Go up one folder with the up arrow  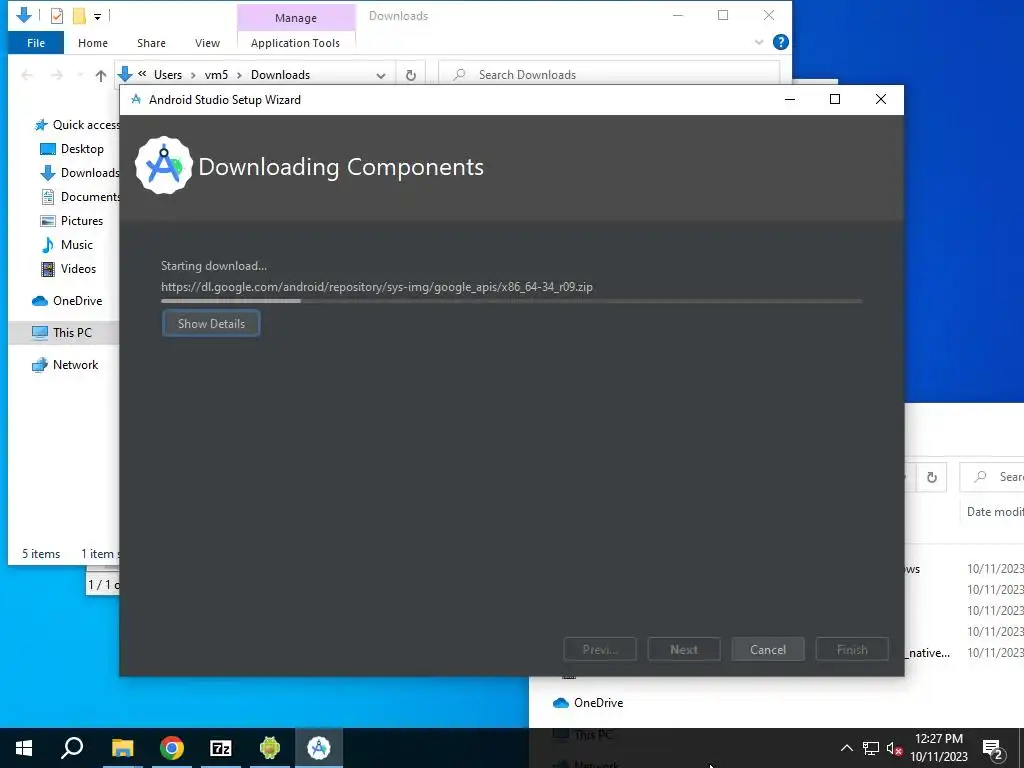101,75
